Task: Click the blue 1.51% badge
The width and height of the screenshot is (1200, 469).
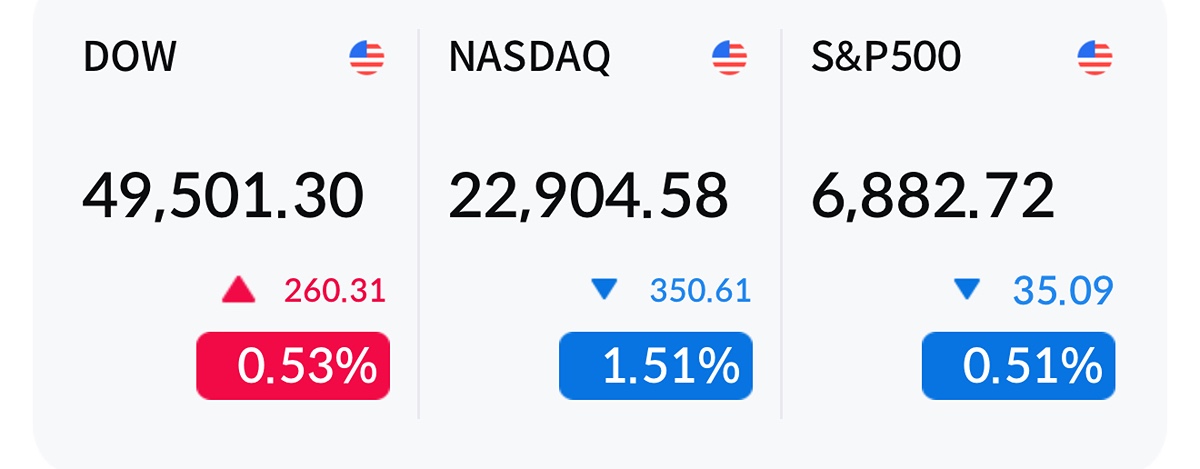Action: pos(656,367)
